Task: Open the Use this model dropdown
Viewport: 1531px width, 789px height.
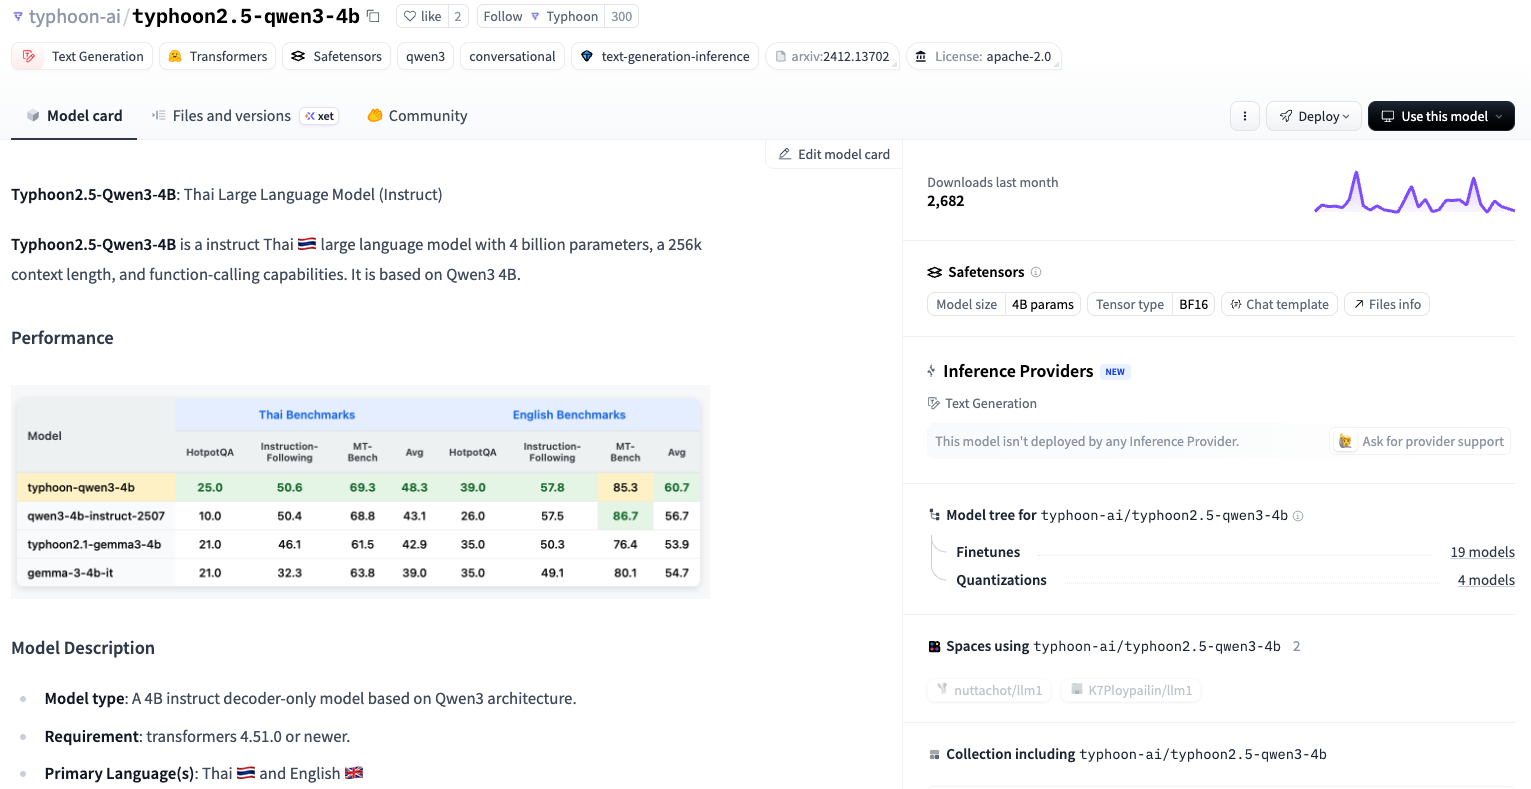Action: [1440, 116]
